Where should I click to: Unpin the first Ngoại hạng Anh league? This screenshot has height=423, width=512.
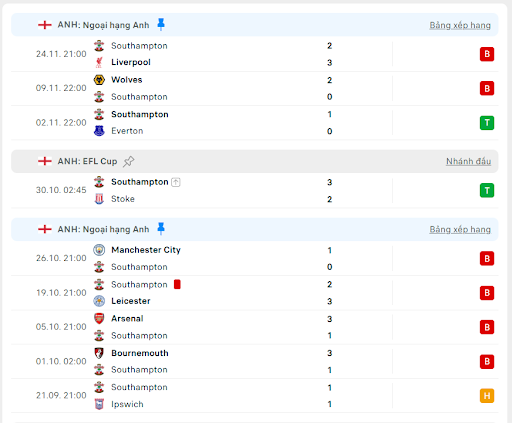161,24
